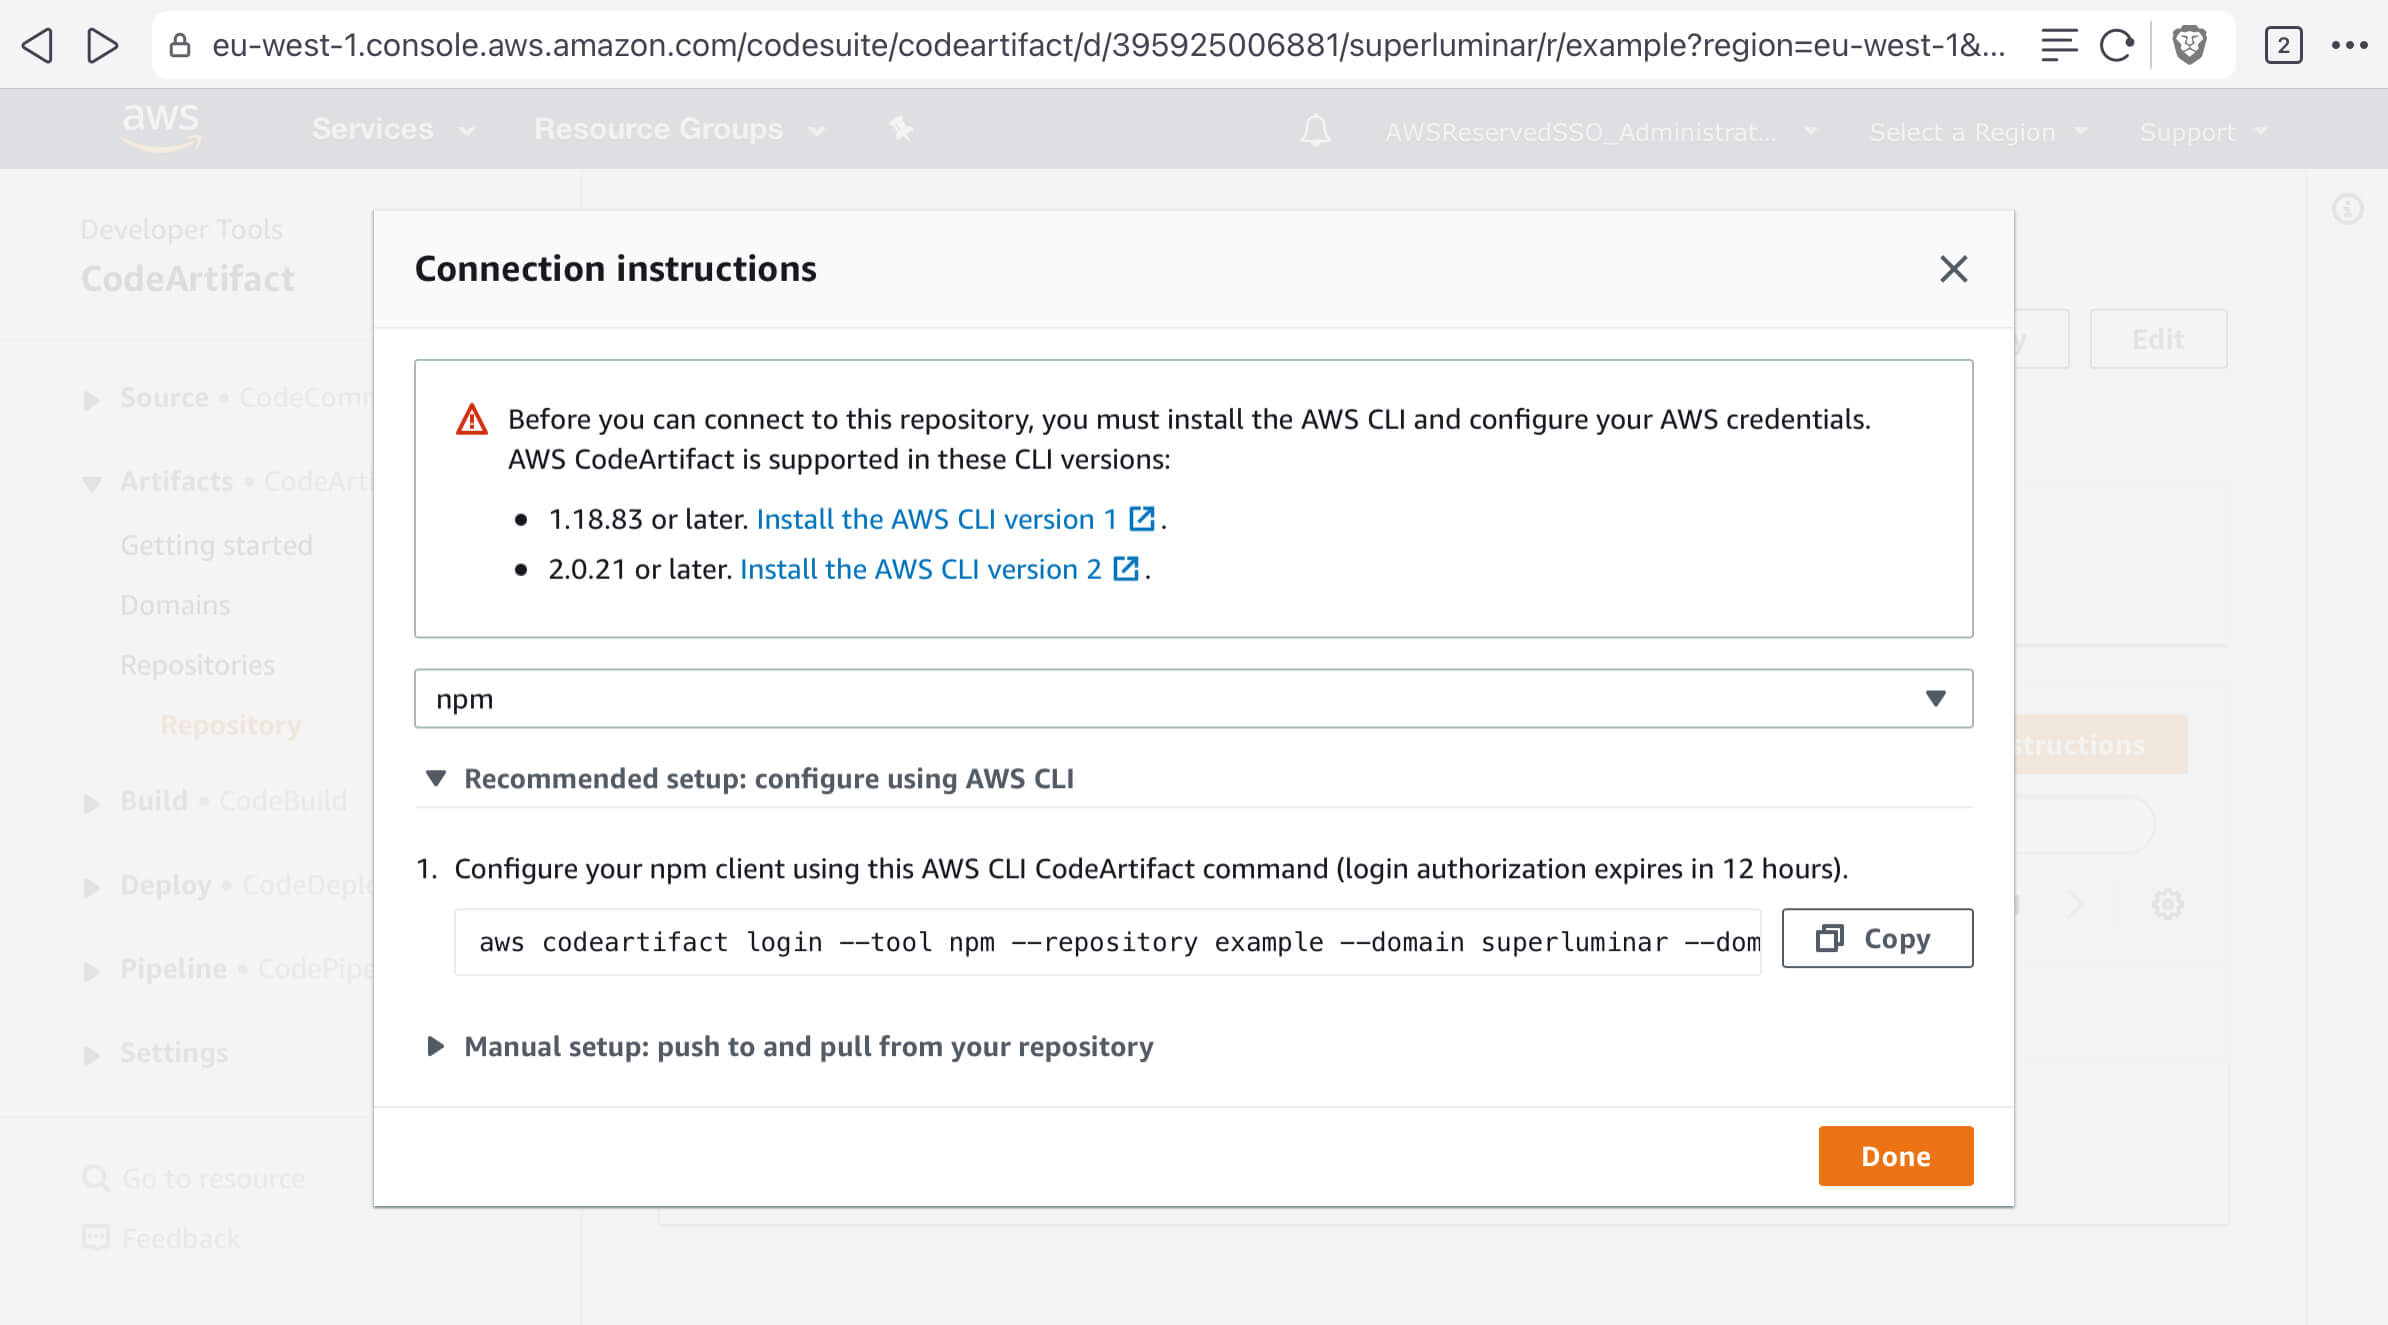
Task: Open the browser three-dots menu
Action: coord(2349,45)
